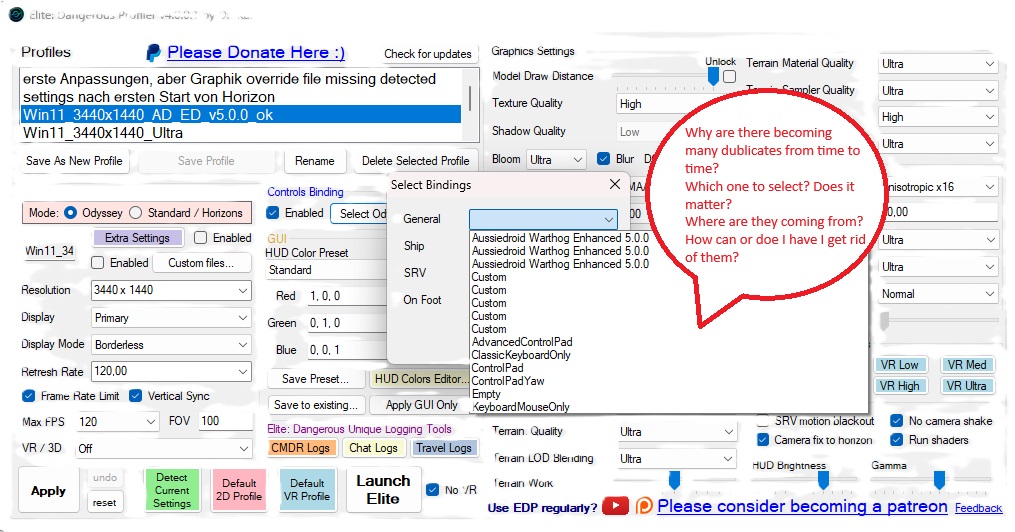Viewport: 1015px width, 532px height.
Task: Toggle Vertical Sync checkbox
Action: pos(135,396)
